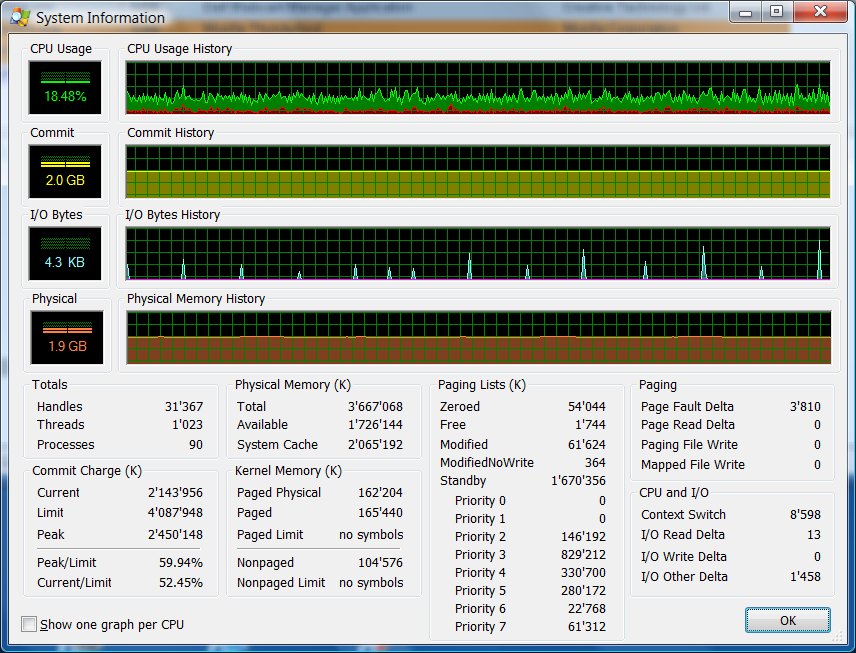Click the I/O Bytes History graph
856x653 pixels.
(478, 254)
